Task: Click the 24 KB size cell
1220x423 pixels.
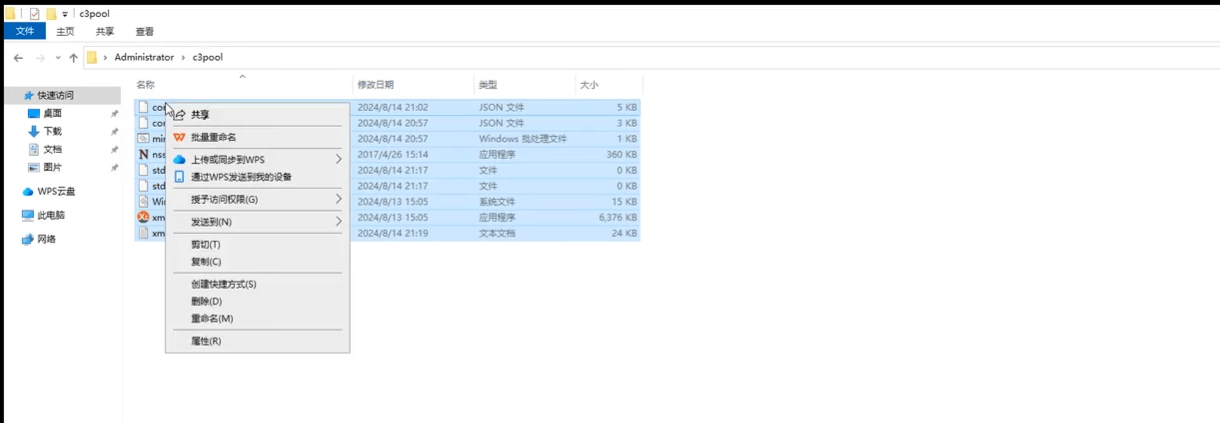Action: coord(624,233)
